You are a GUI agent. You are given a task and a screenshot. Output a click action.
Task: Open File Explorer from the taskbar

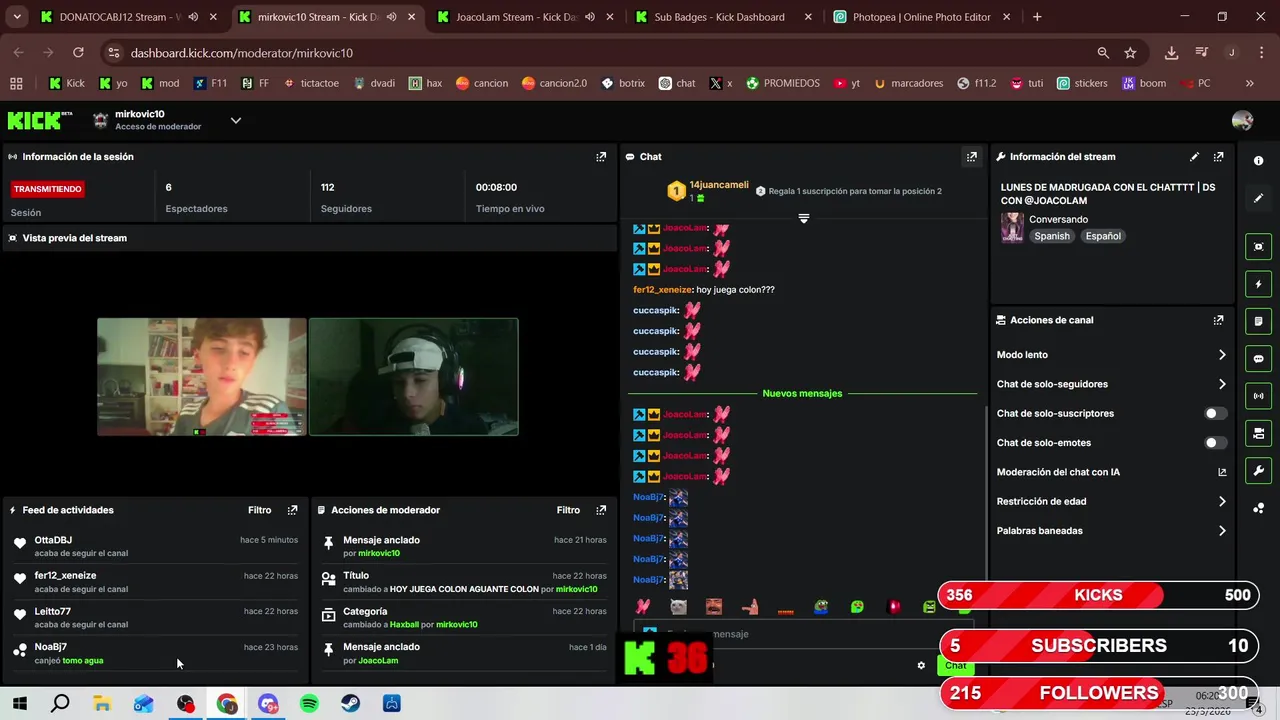pyautogui.click(x=102, y=704)
